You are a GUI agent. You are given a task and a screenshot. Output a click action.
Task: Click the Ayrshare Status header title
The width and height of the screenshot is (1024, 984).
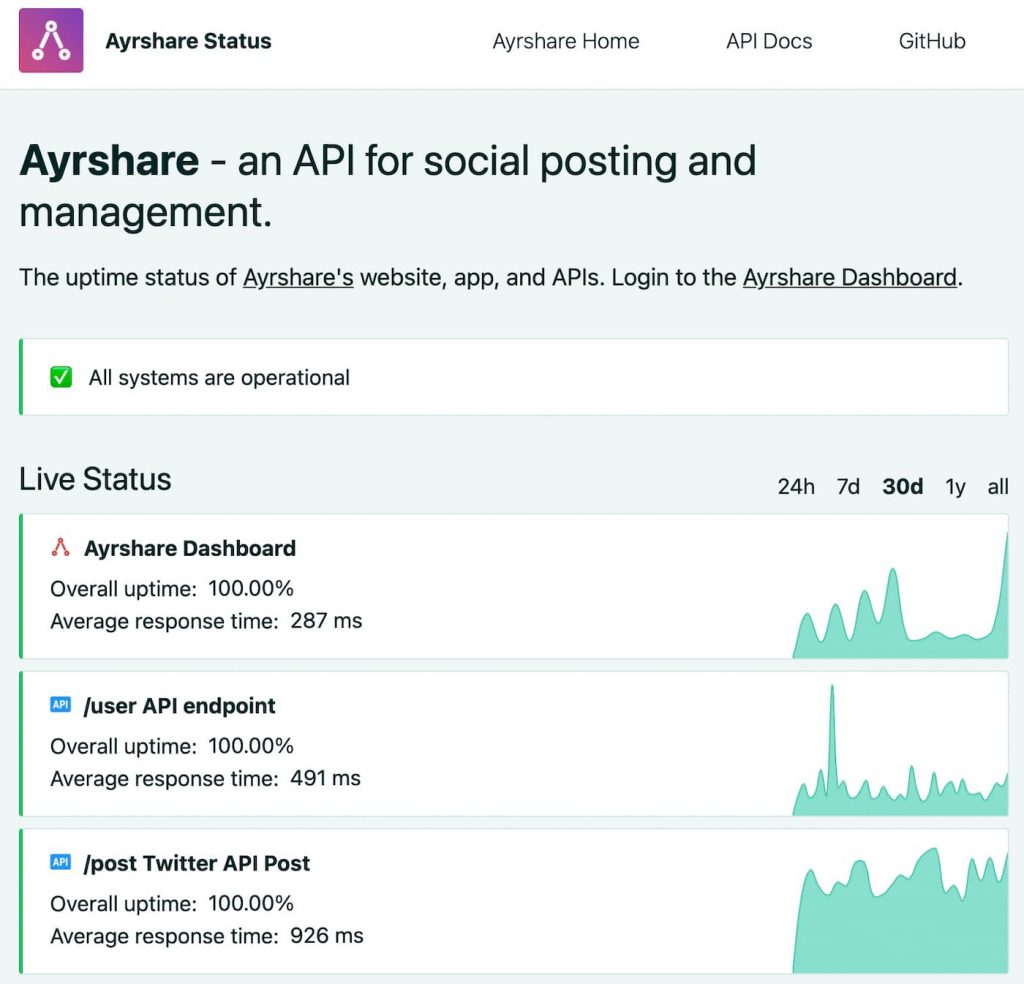click(188, 41)
